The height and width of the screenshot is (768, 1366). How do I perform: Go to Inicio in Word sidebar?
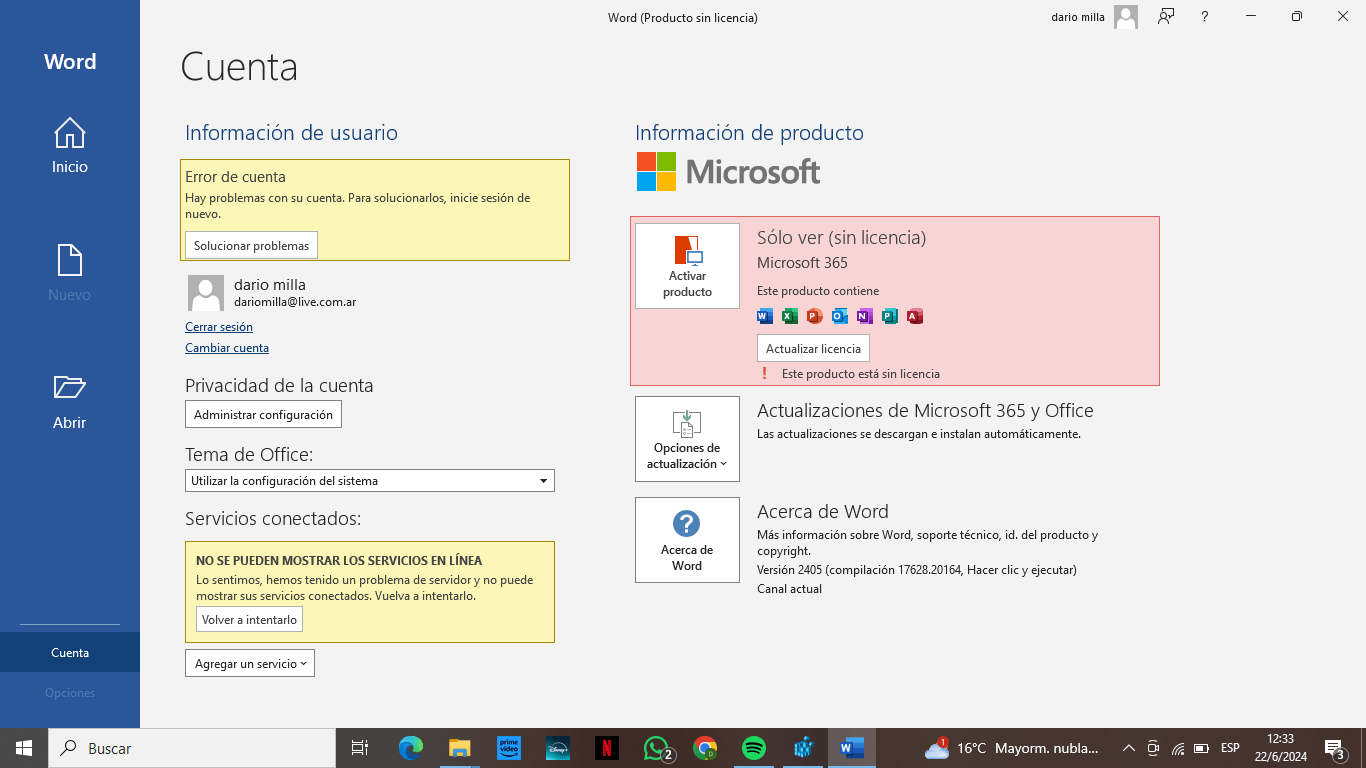tap(70, 146)
